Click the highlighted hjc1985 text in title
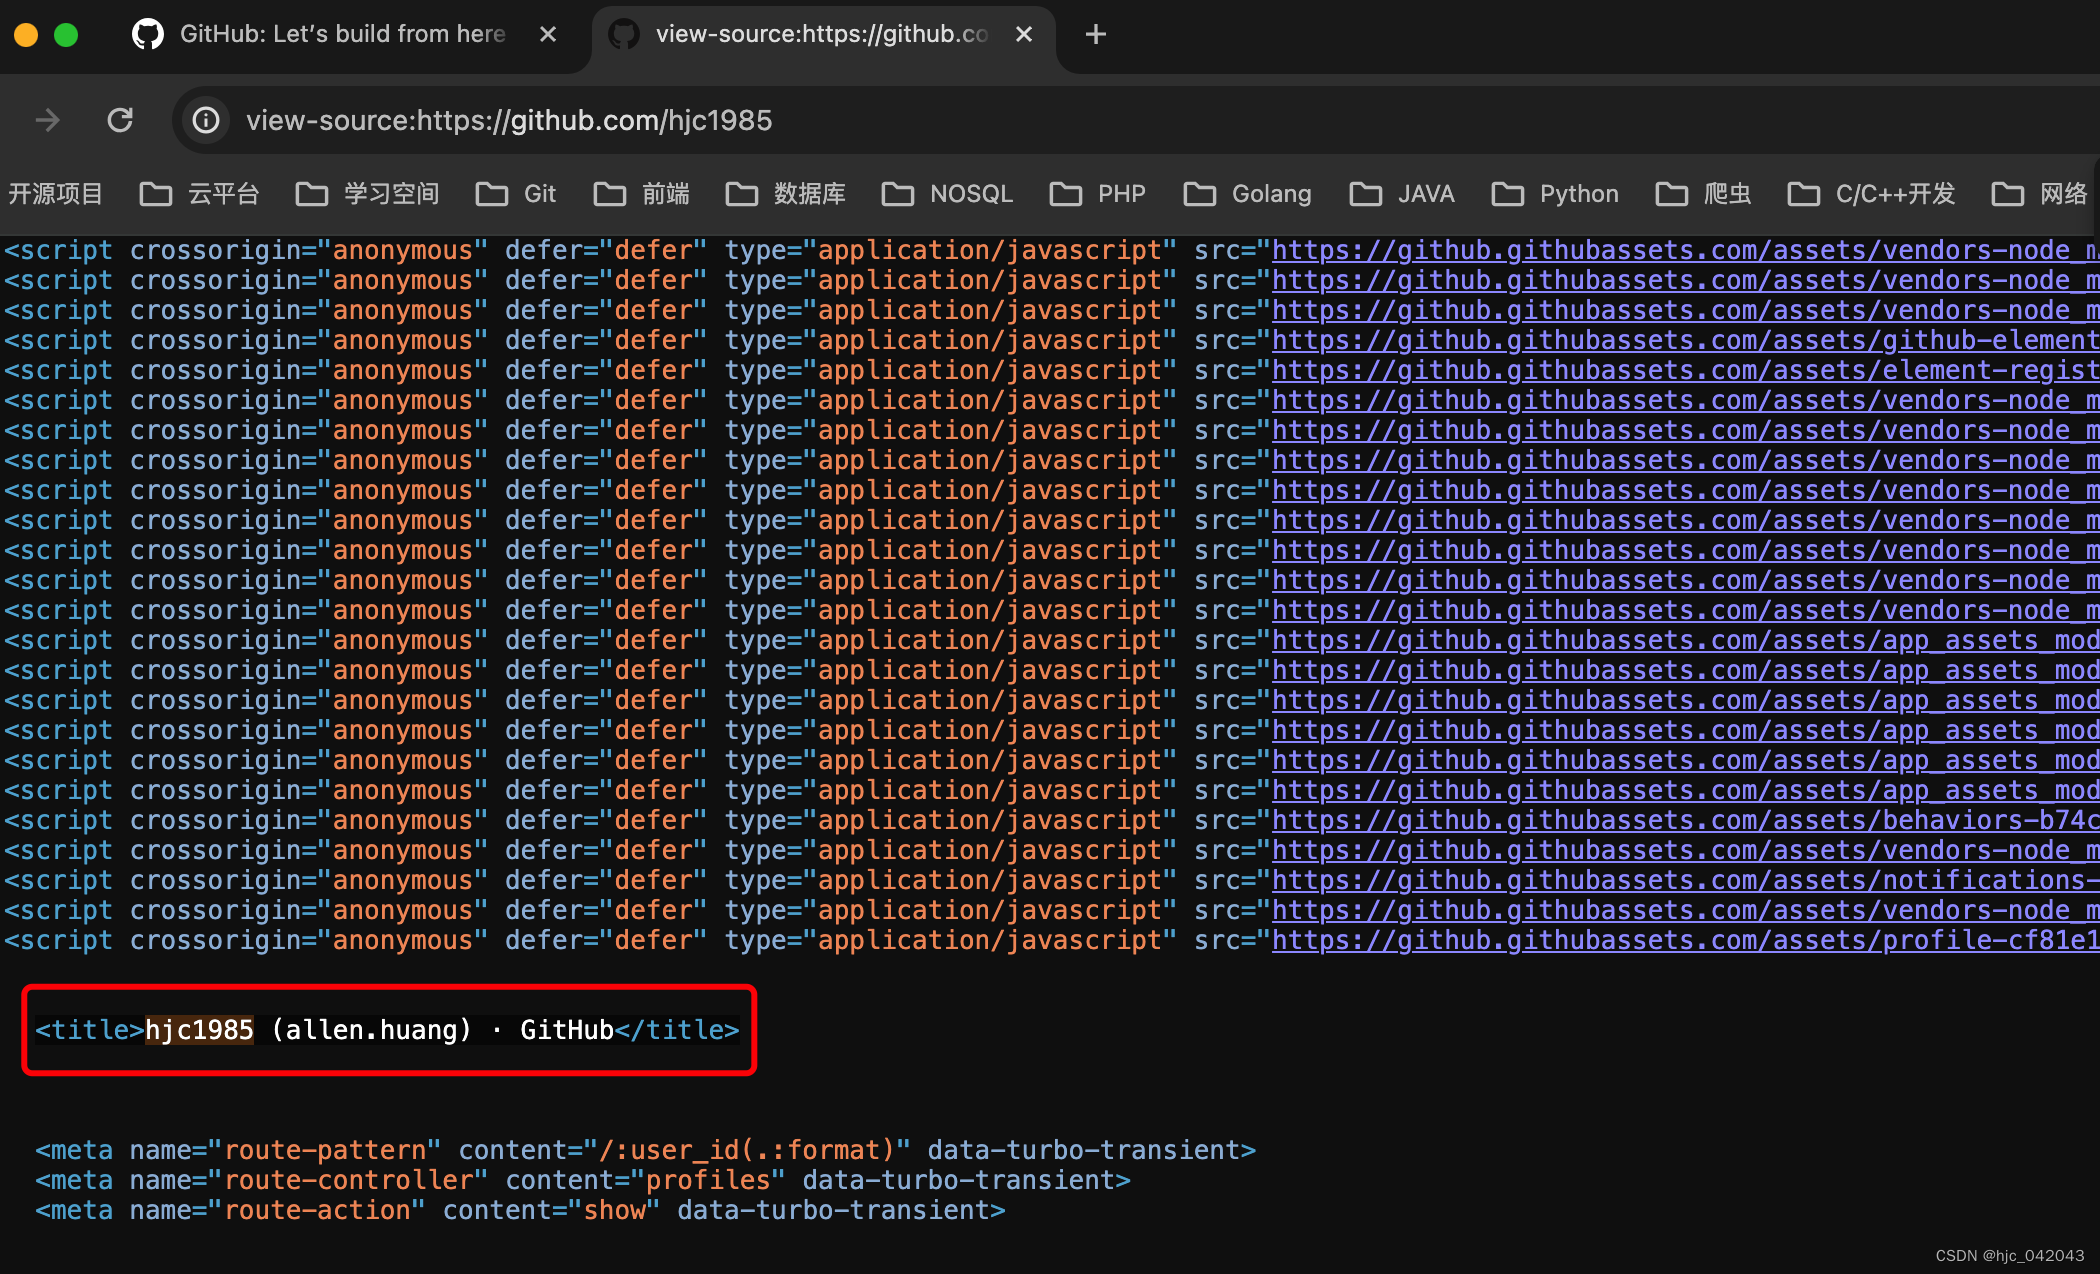 click(x=199, y=1030)
